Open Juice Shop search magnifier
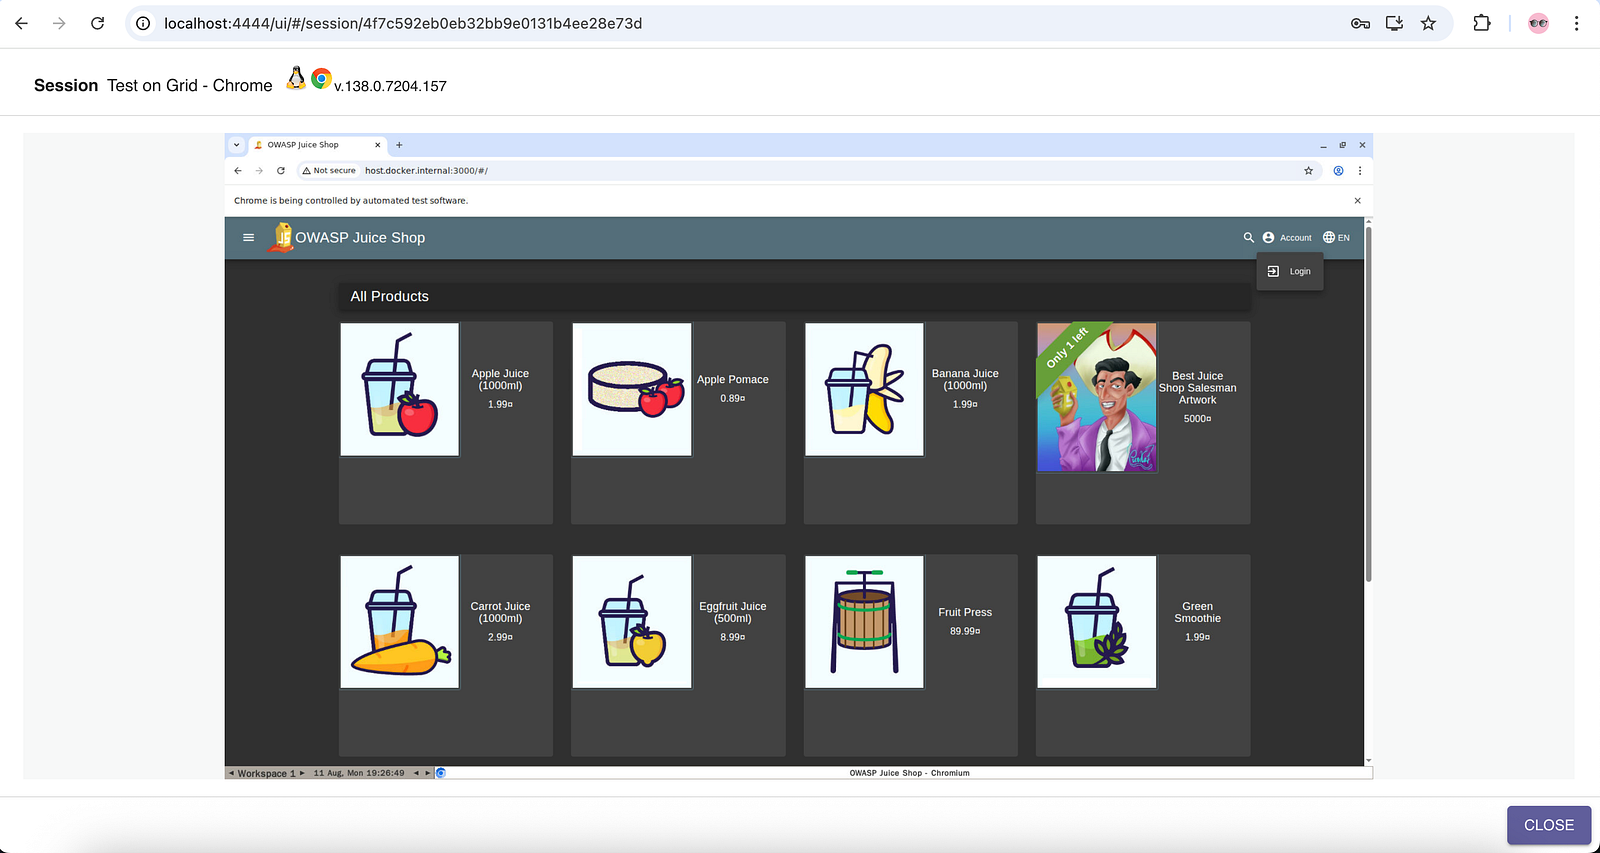 (x=1248, y=237)
